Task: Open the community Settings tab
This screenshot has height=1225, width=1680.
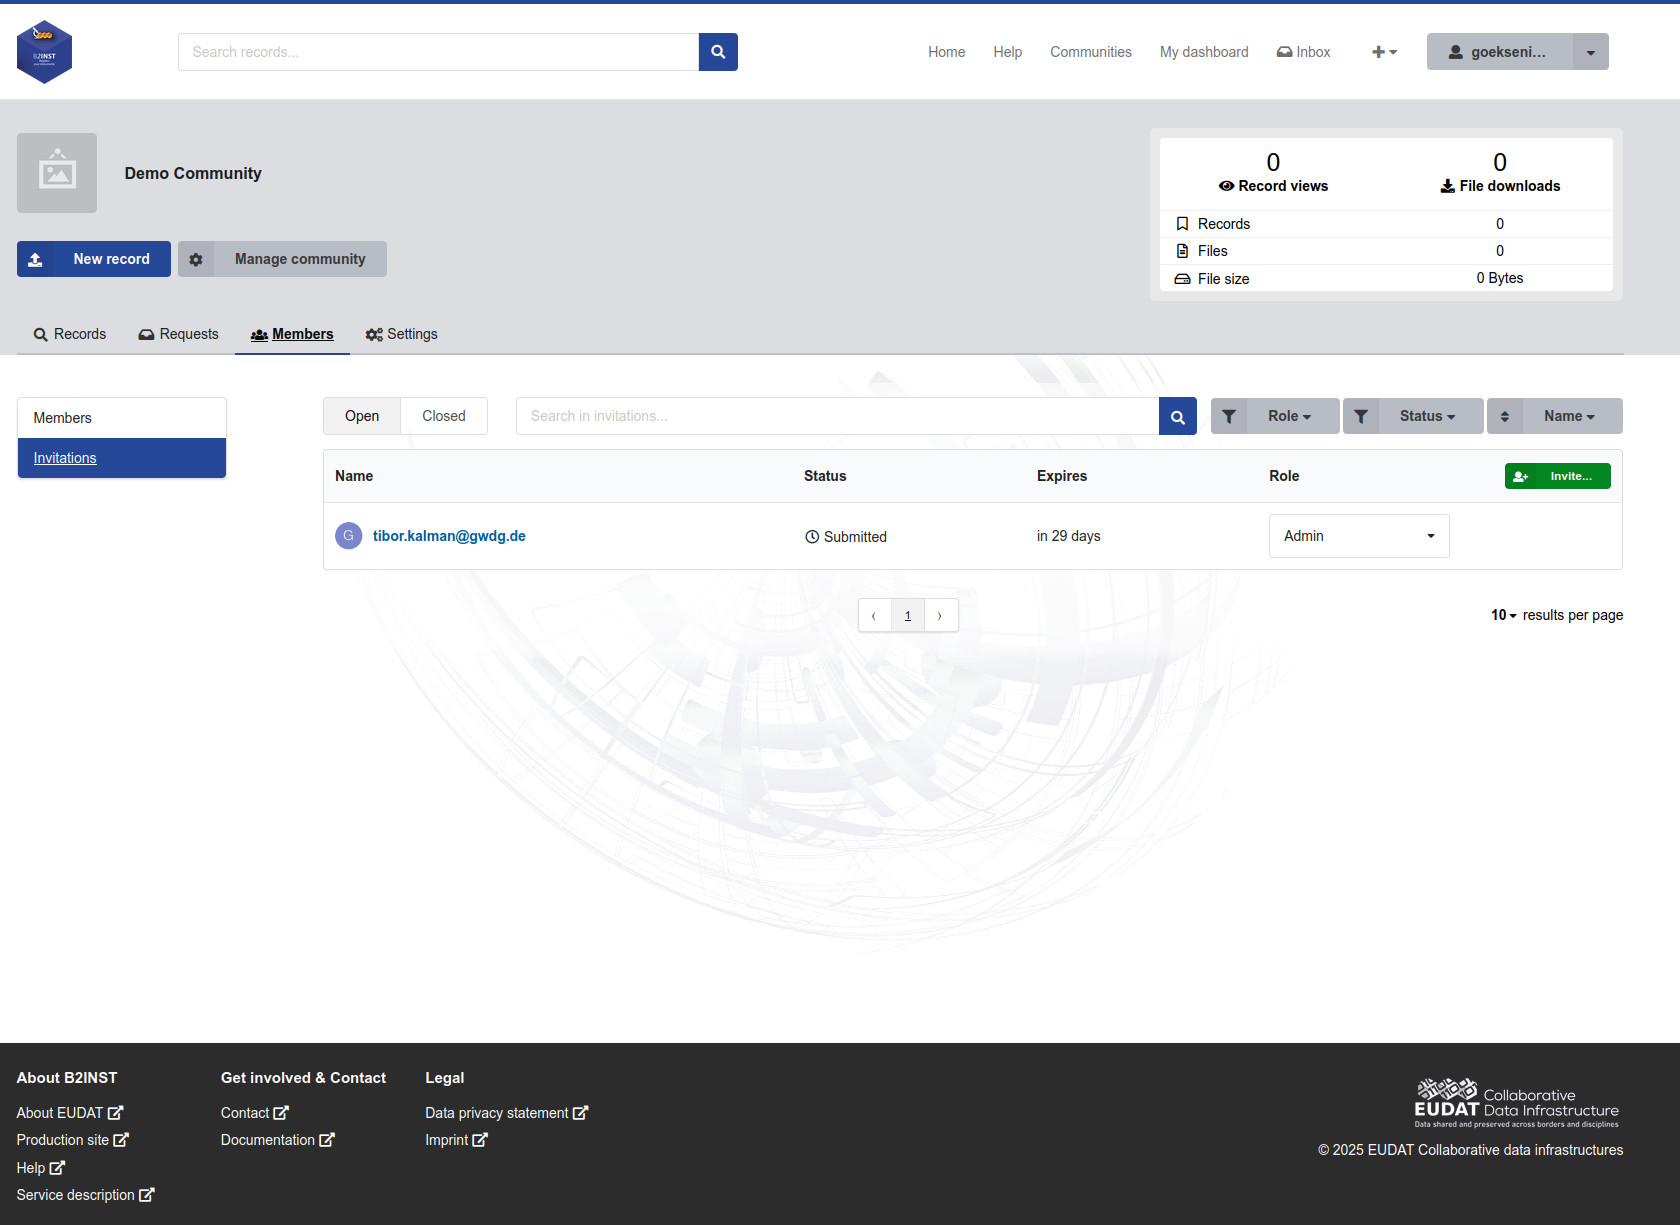Action: (402, 334)
